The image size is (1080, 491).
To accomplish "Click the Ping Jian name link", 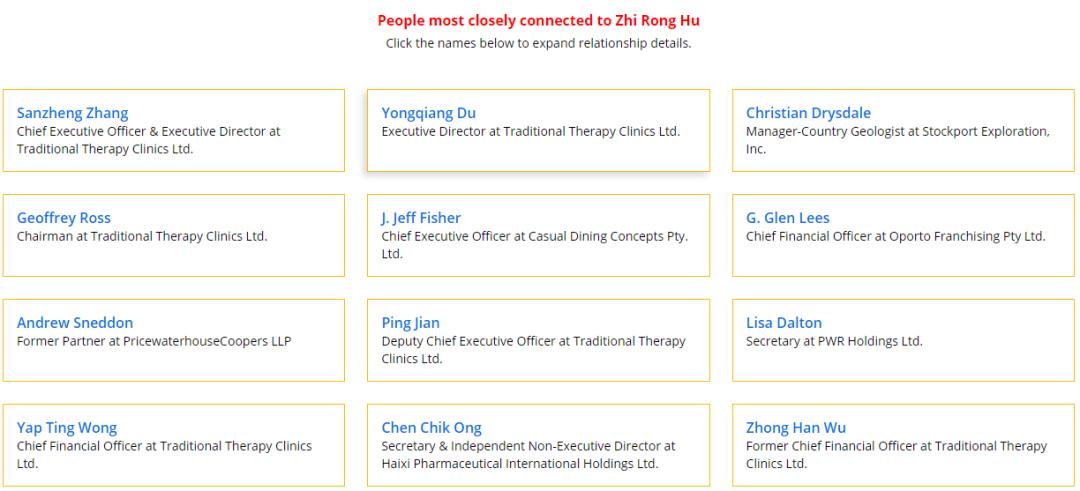I will pyautogui.click(x=410, y=323).
